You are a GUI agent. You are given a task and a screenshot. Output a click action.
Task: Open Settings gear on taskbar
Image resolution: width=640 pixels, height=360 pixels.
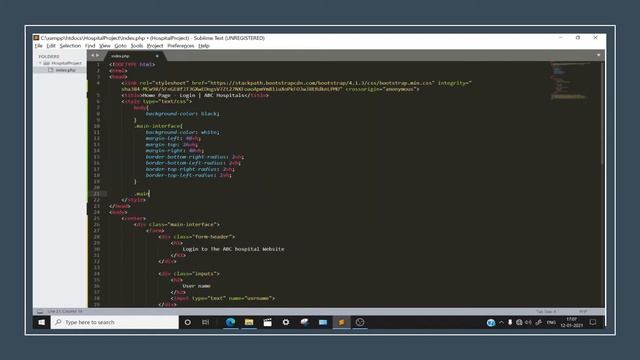(286, 322)
